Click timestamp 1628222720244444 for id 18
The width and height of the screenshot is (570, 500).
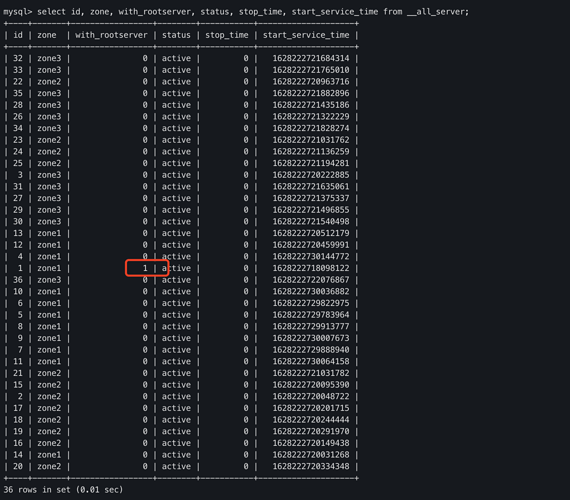click(x=311, y=420)
